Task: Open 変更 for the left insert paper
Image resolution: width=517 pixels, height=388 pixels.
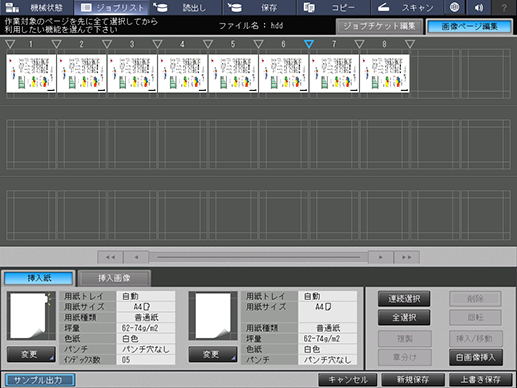Action: (31, 354)
